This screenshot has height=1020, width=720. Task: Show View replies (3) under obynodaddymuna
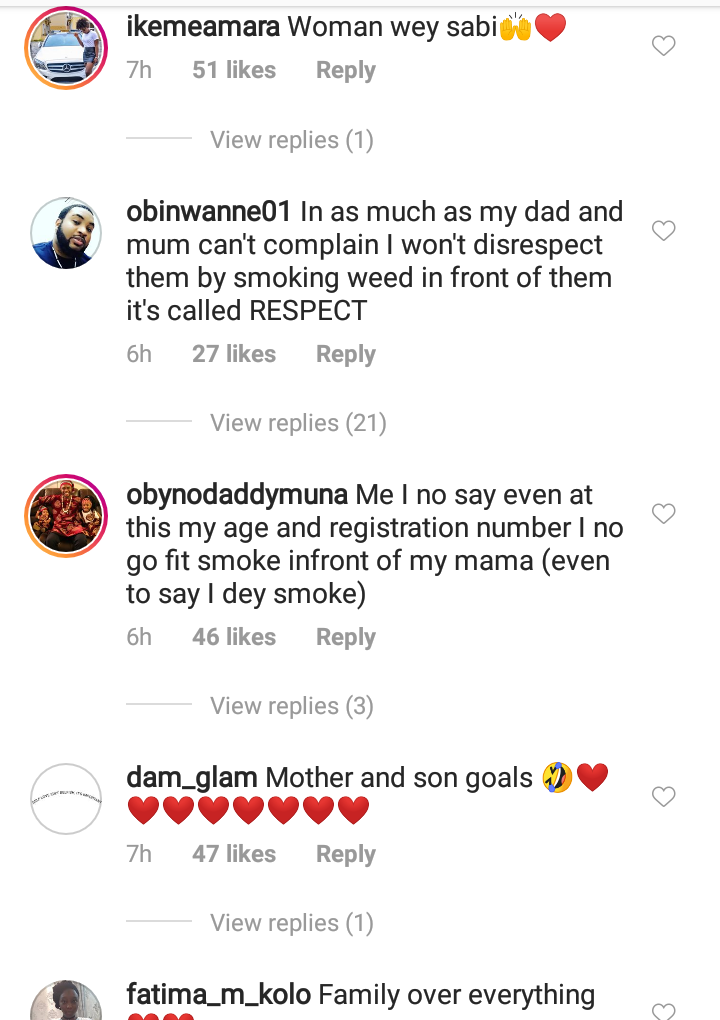291,706
